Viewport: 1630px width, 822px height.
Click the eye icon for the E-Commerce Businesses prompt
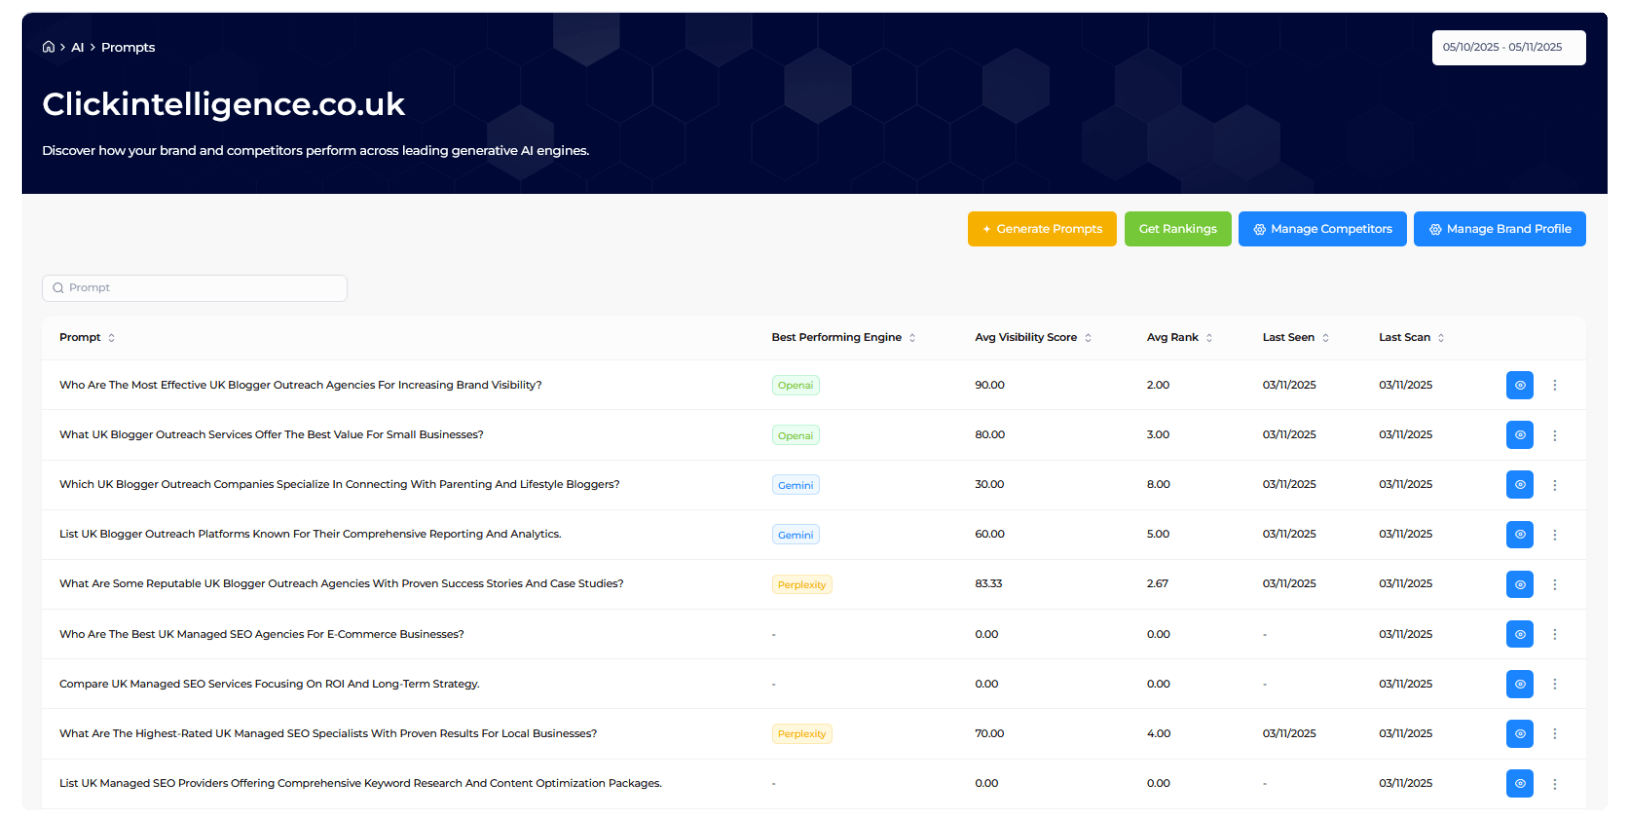[1519, 634]
